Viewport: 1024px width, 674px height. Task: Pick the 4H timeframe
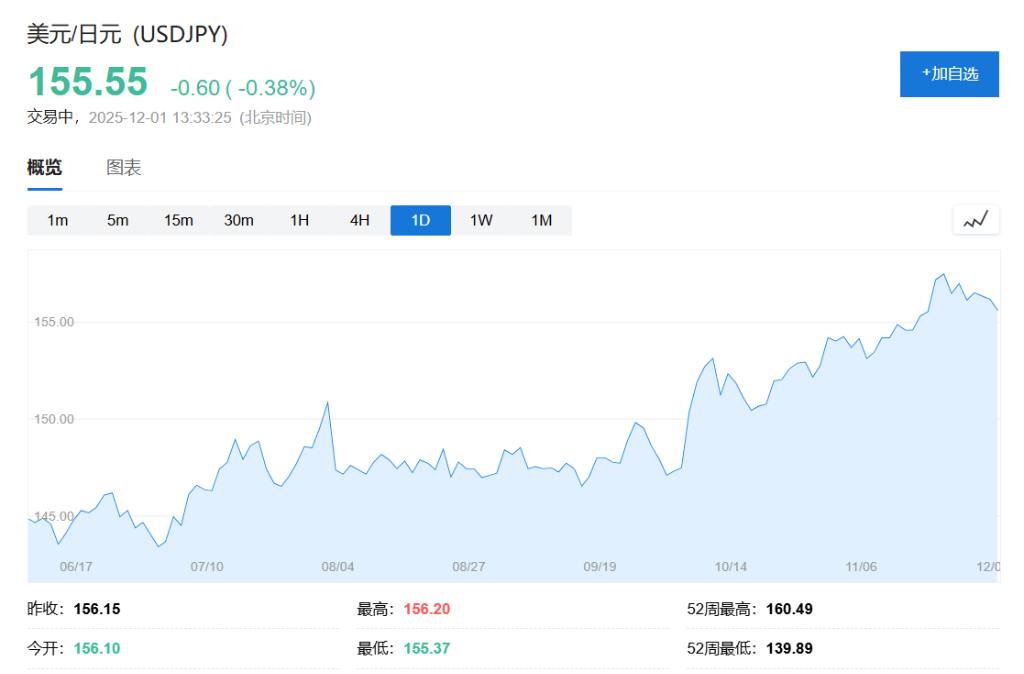click(x=360, y=220)
